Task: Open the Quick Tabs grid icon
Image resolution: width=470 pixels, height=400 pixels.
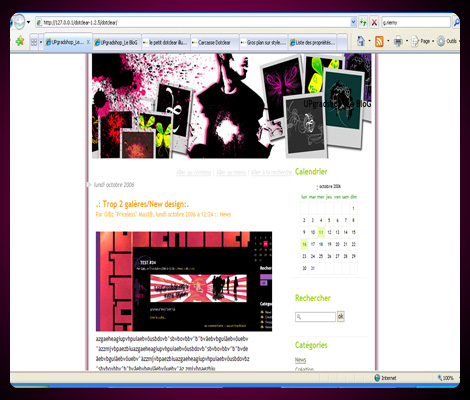Action: [x=34, y=42]
